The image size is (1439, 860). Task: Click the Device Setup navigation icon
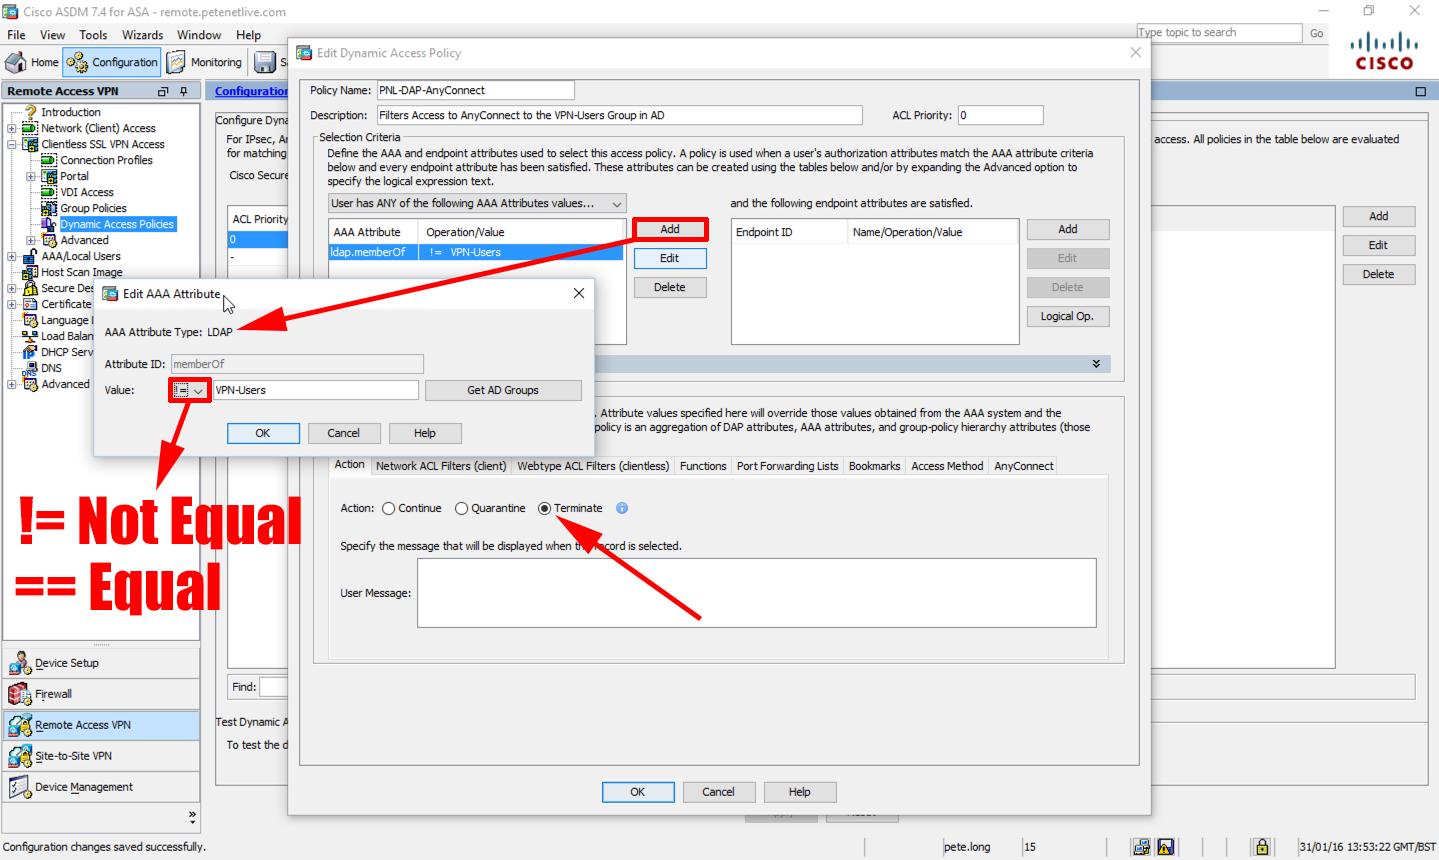pos(19,663)
